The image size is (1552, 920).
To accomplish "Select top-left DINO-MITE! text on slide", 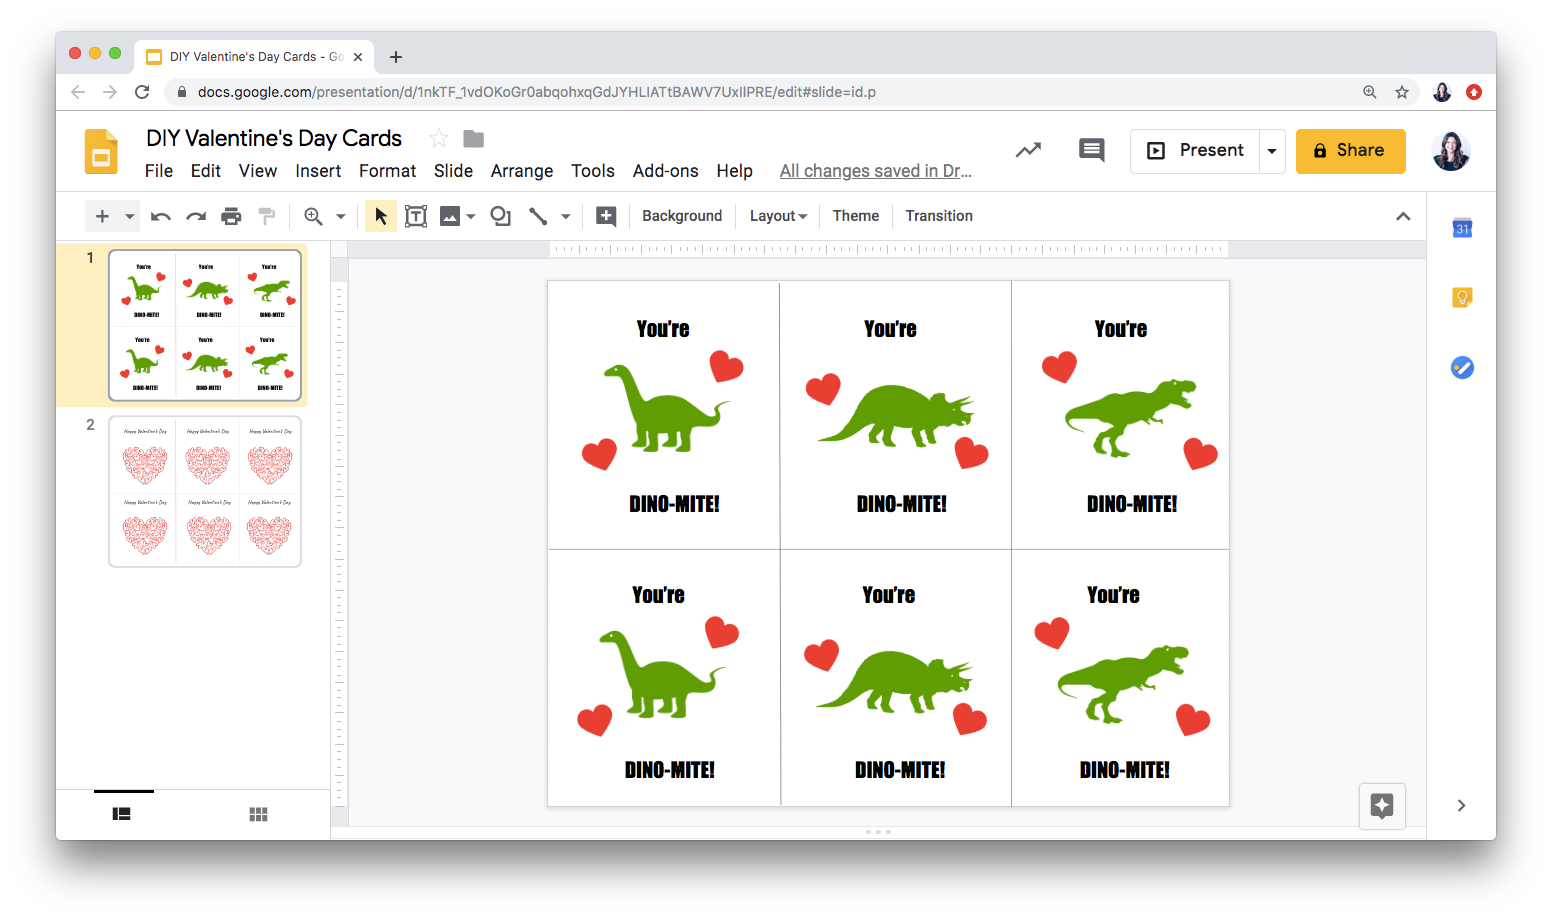I will (x=674, y=504).
